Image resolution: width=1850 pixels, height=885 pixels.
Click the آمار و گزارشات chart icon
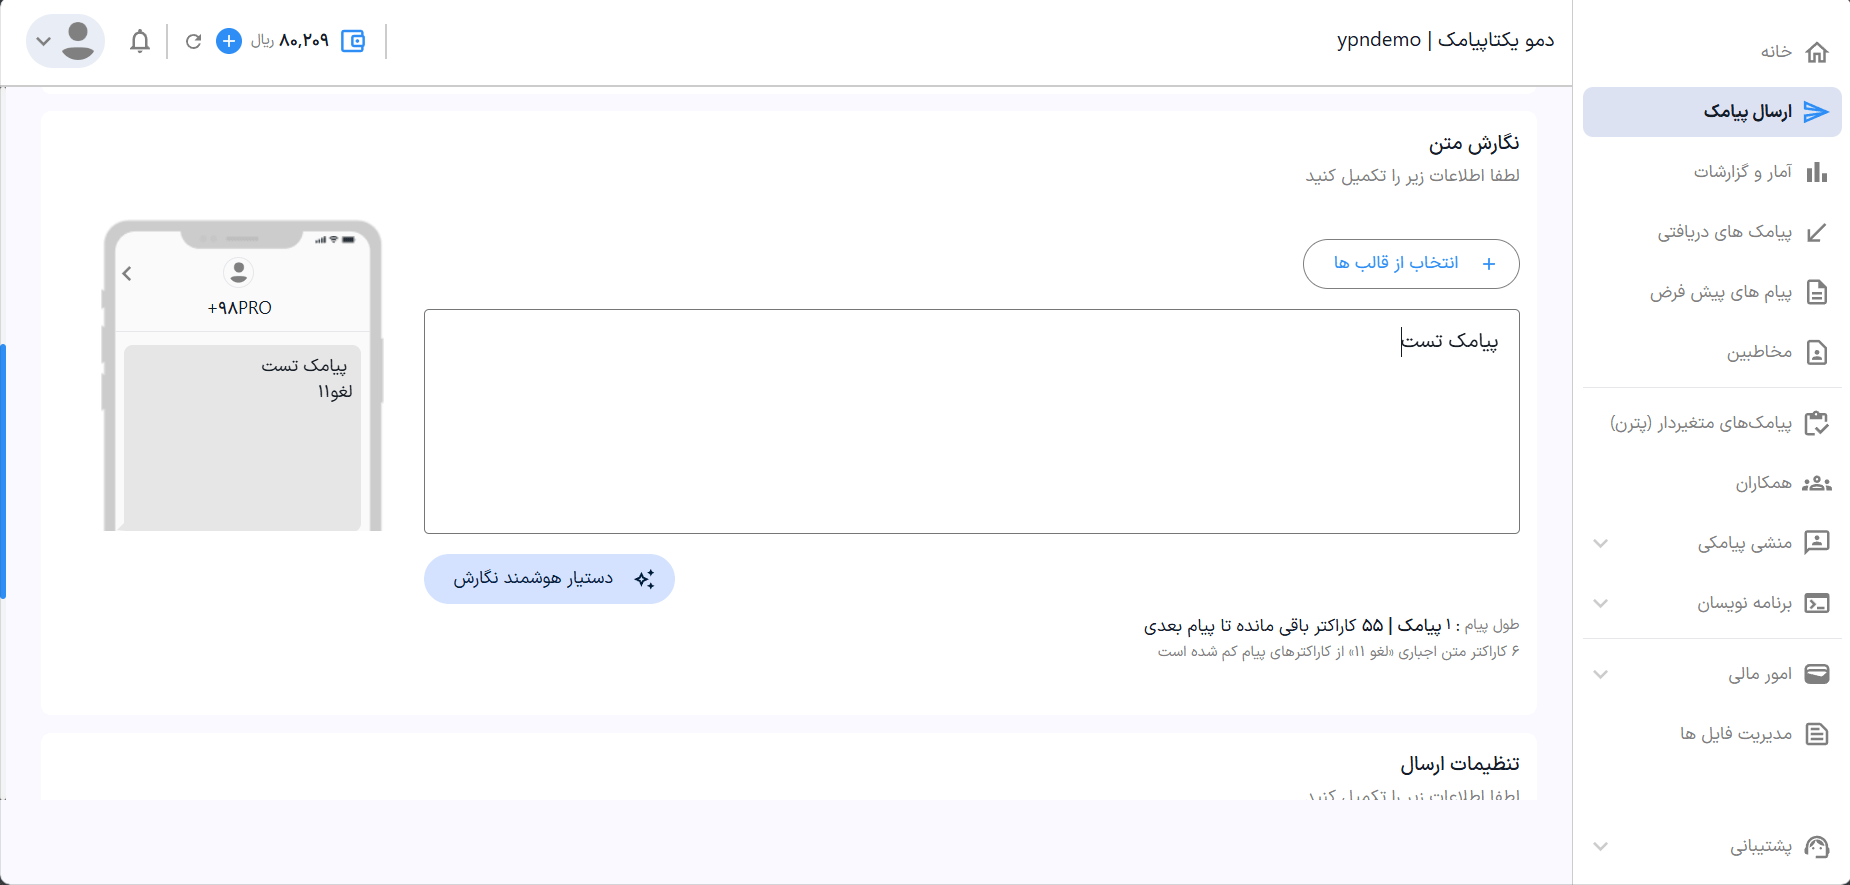[1817, 172]
